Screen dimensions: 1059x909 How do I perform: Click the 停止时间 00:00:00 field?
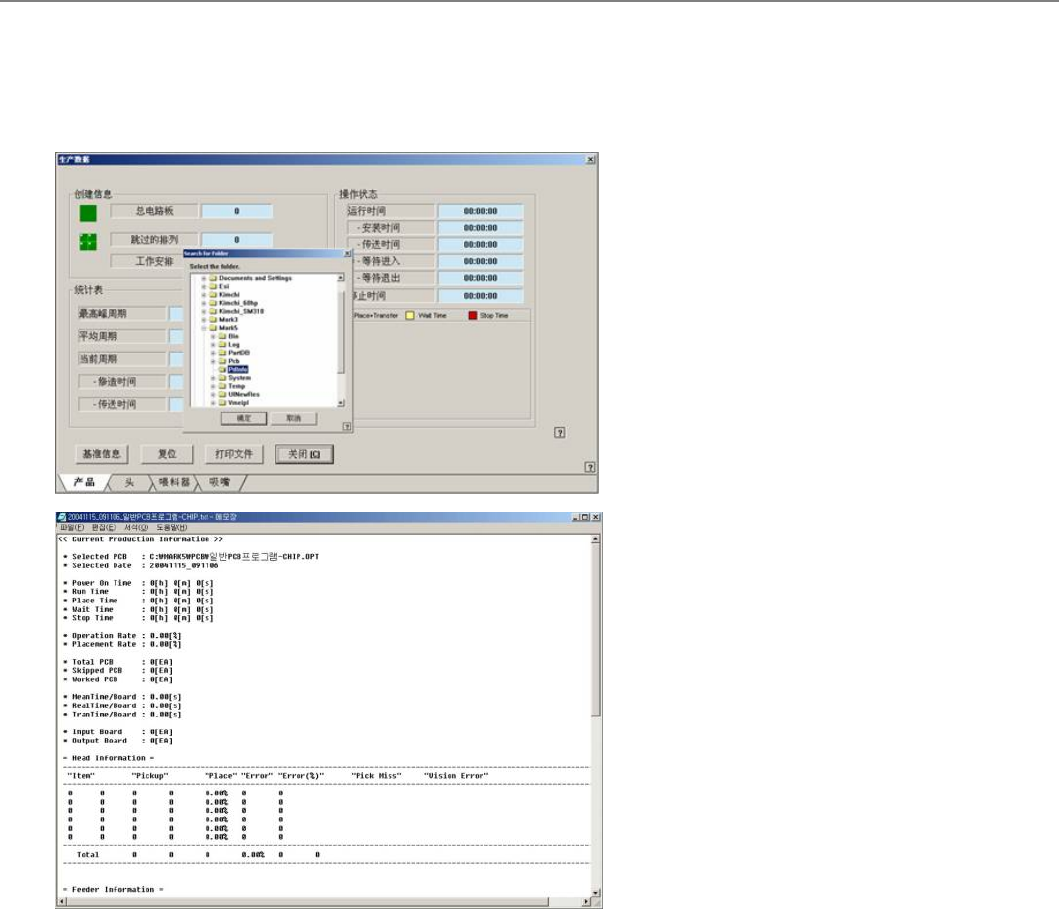(x=480, y=296)
